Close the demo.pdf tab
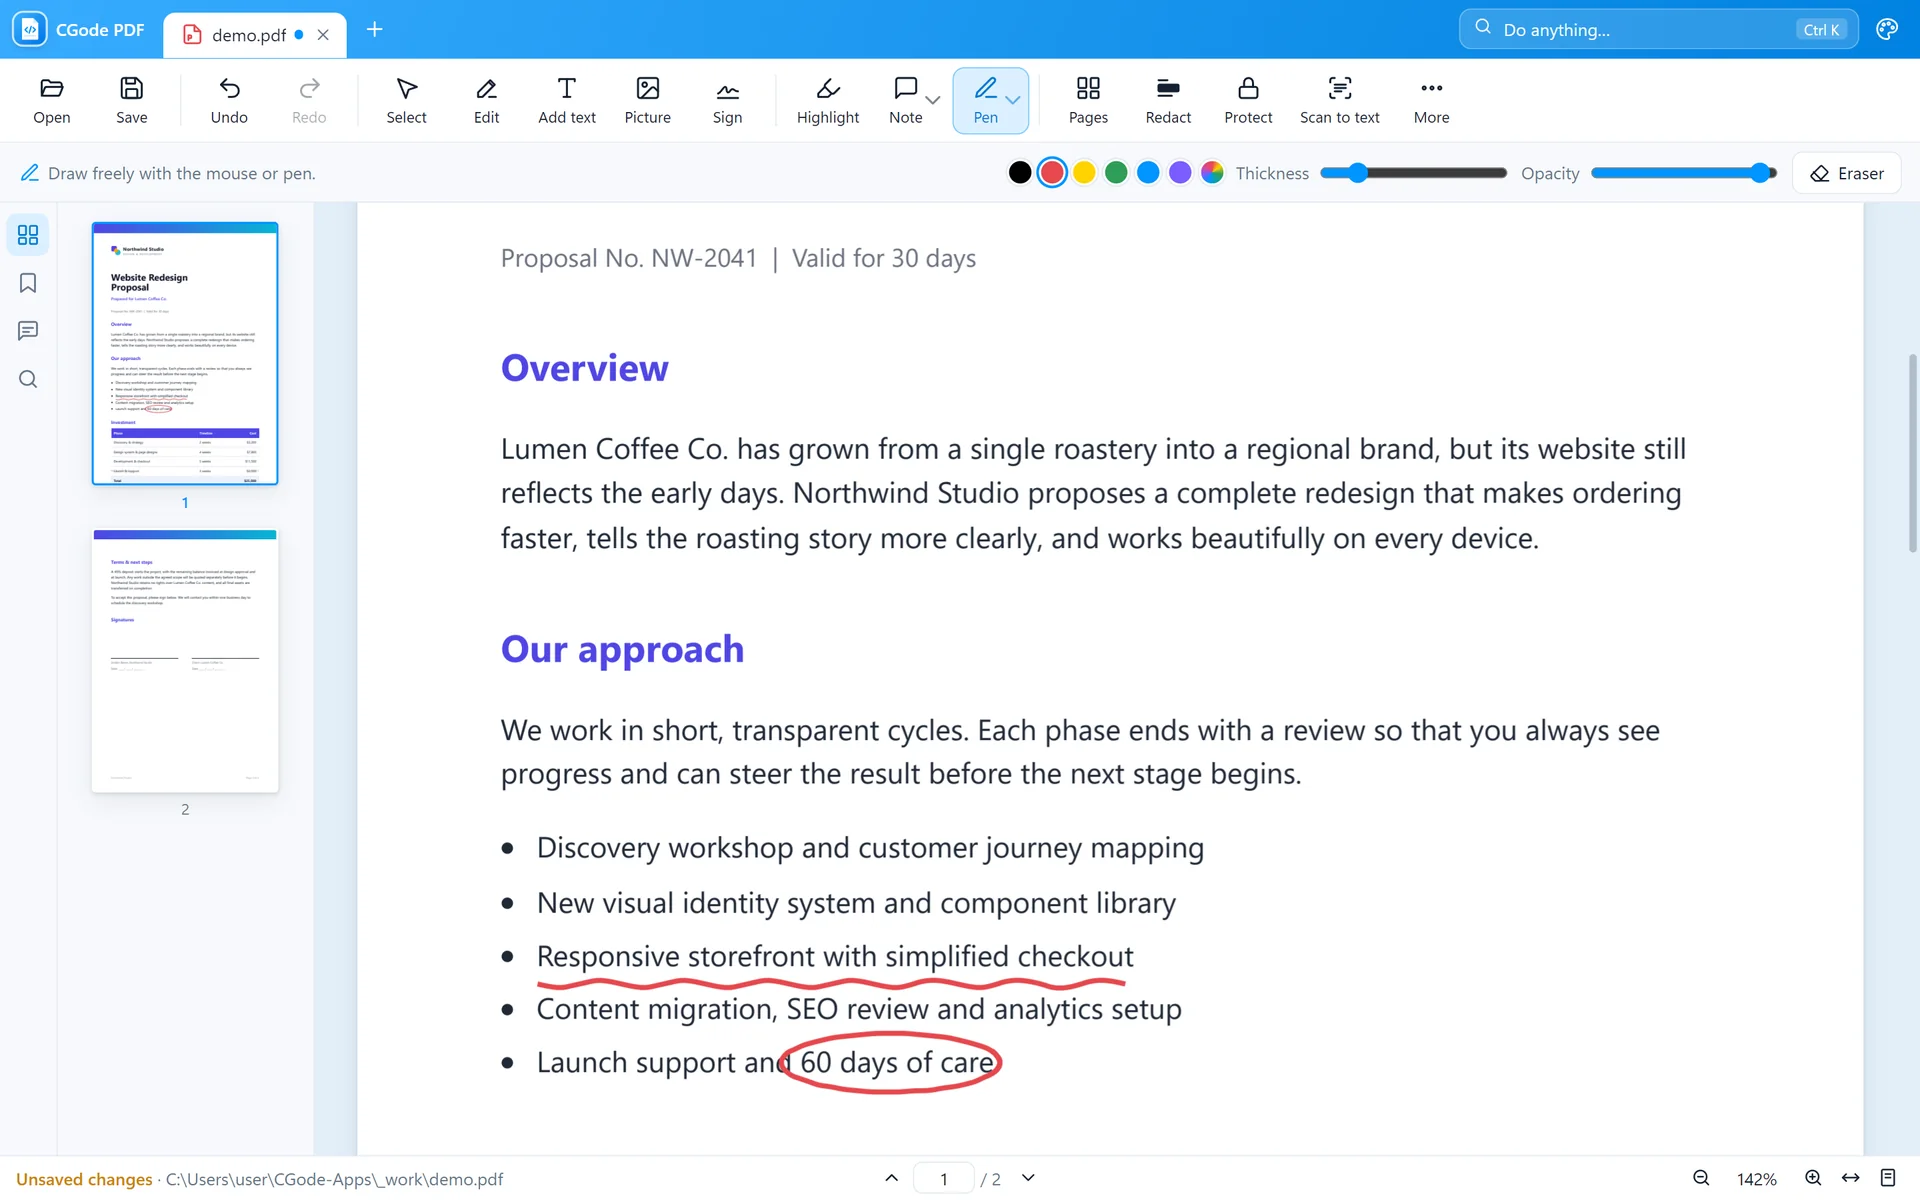 pyautogui.click(x=323, y=35)
